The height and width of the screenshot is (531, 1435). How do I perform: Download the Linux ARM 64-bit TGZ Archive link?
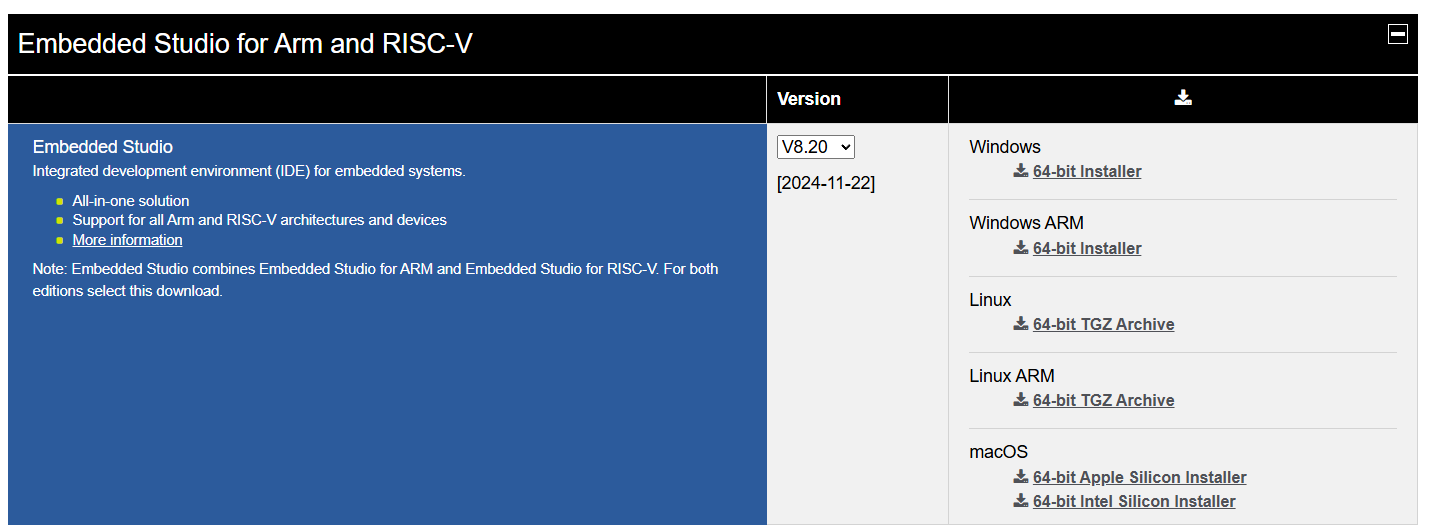[1104, 400]
